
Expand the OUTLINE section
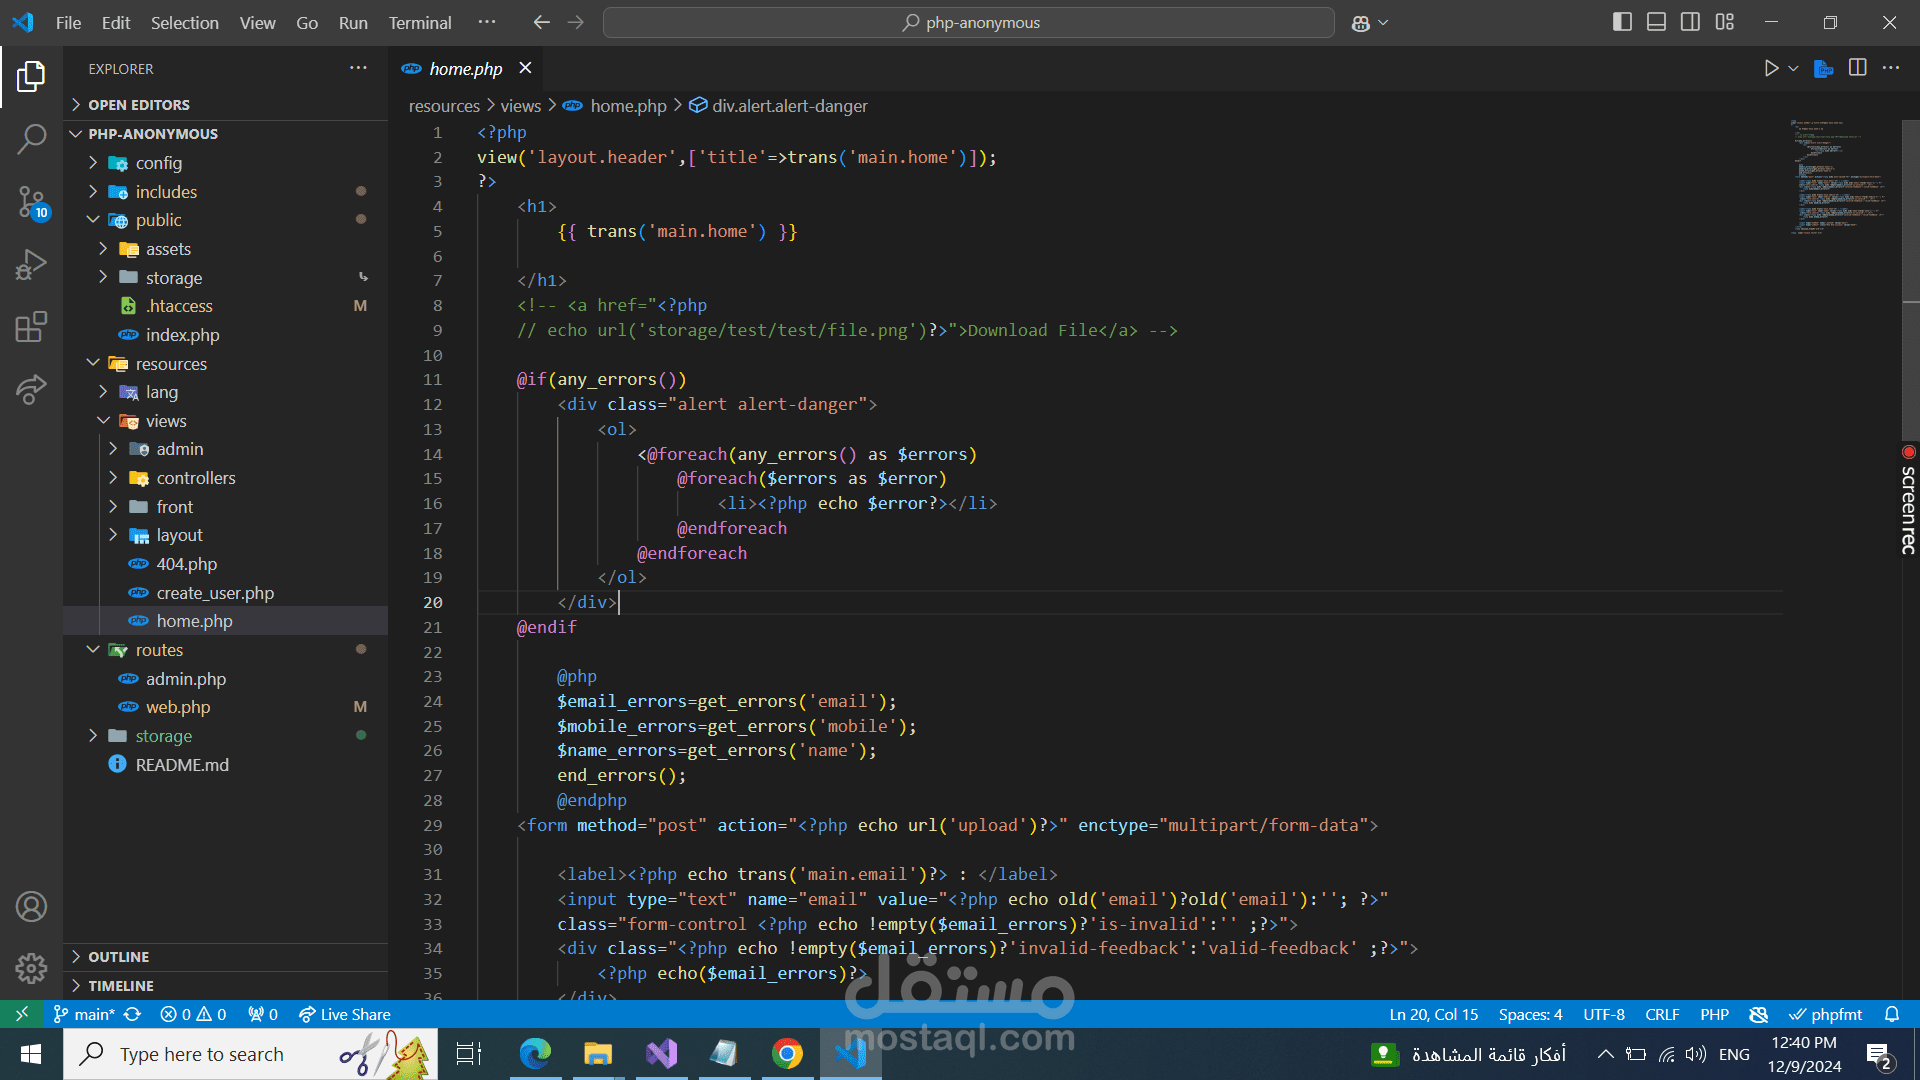[118, 957]
